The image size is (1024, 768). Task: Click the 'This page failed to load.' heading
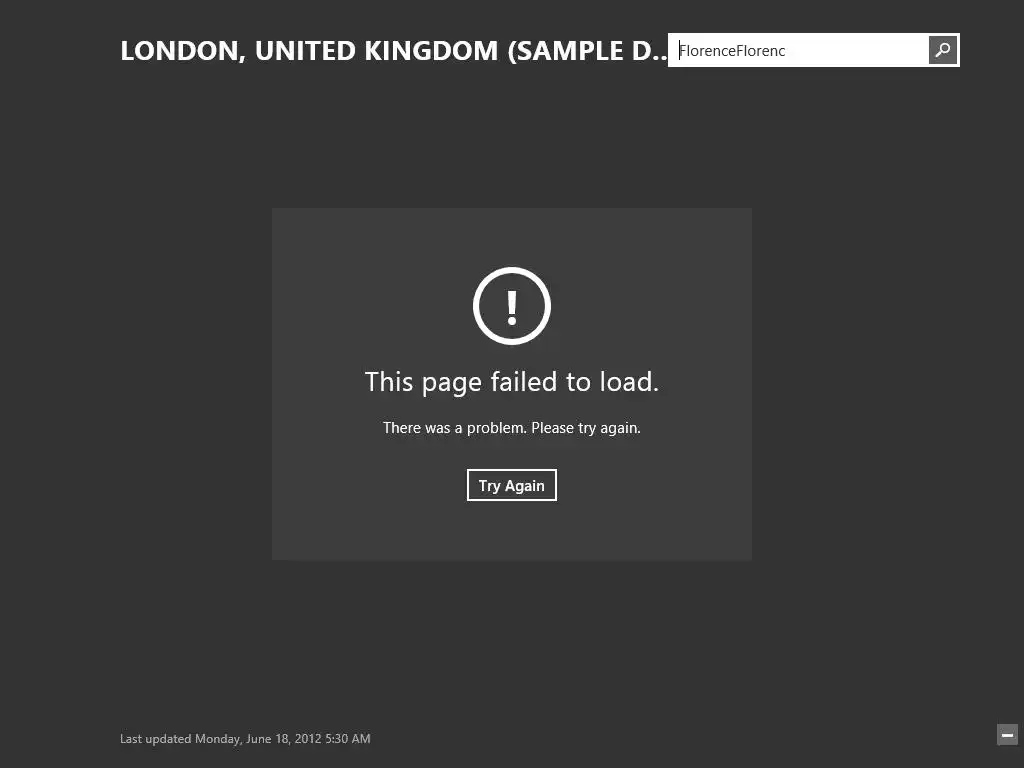(512, 382)
